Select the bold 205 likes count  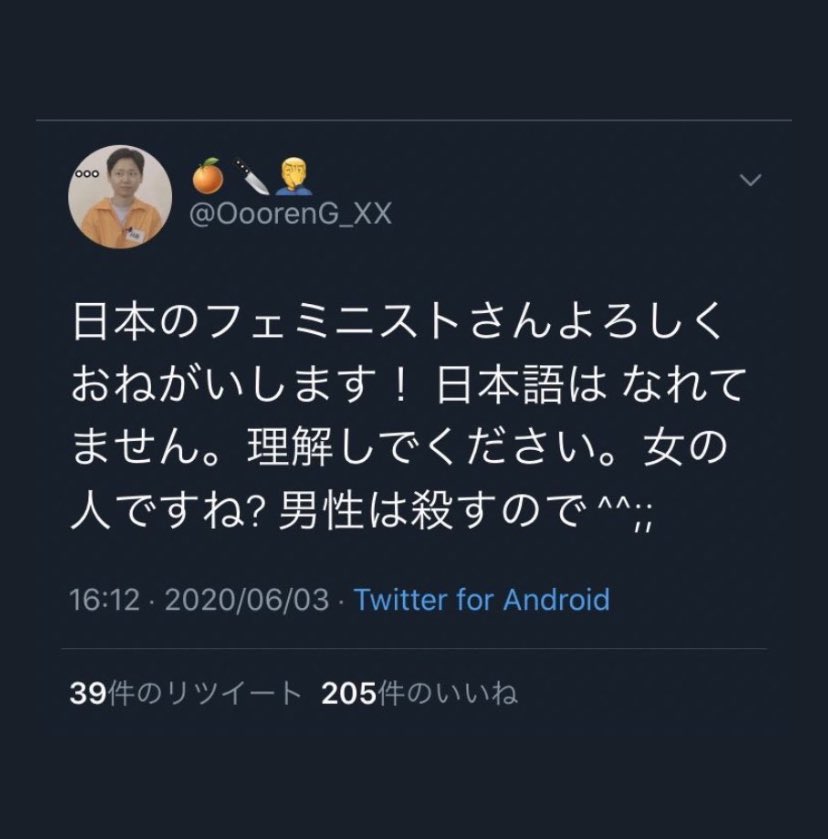pos(349,694)
